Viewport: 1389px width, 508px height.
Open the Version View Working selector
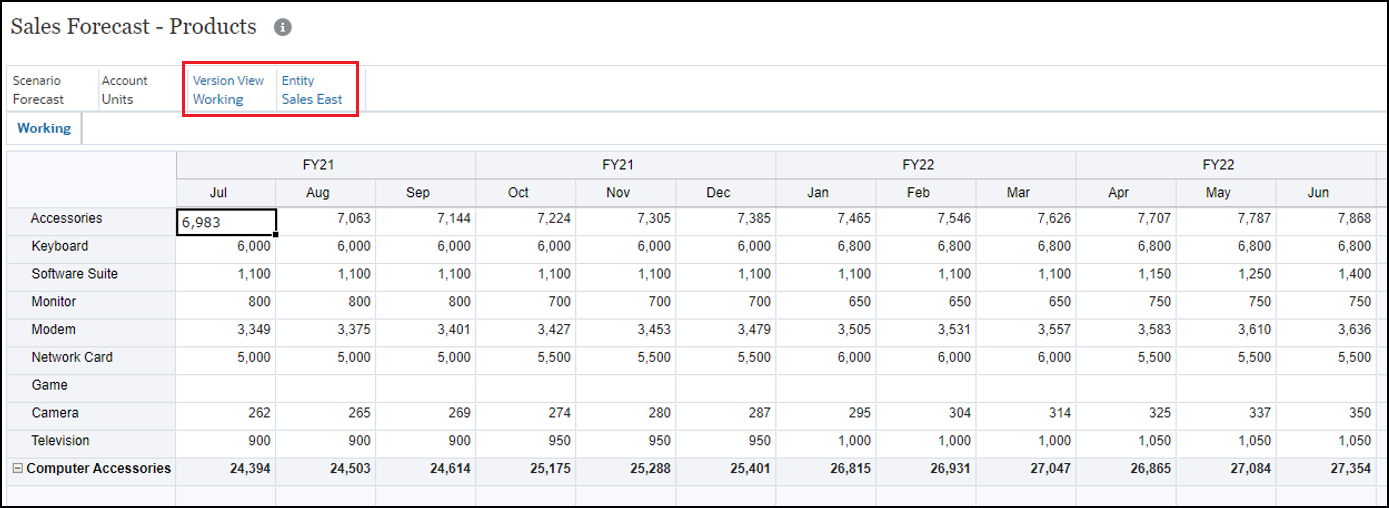click(x=228, y=90)
